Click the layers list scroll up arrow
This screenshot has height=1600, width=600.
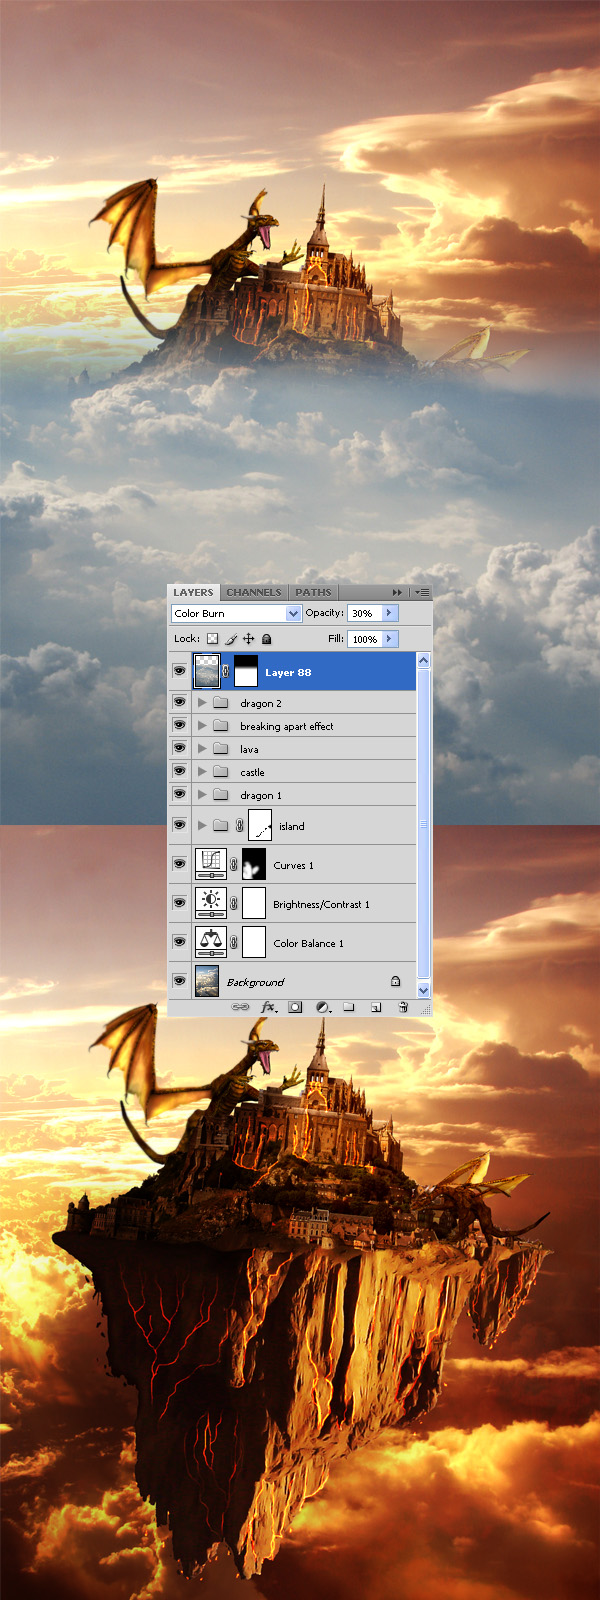point(423,661)
